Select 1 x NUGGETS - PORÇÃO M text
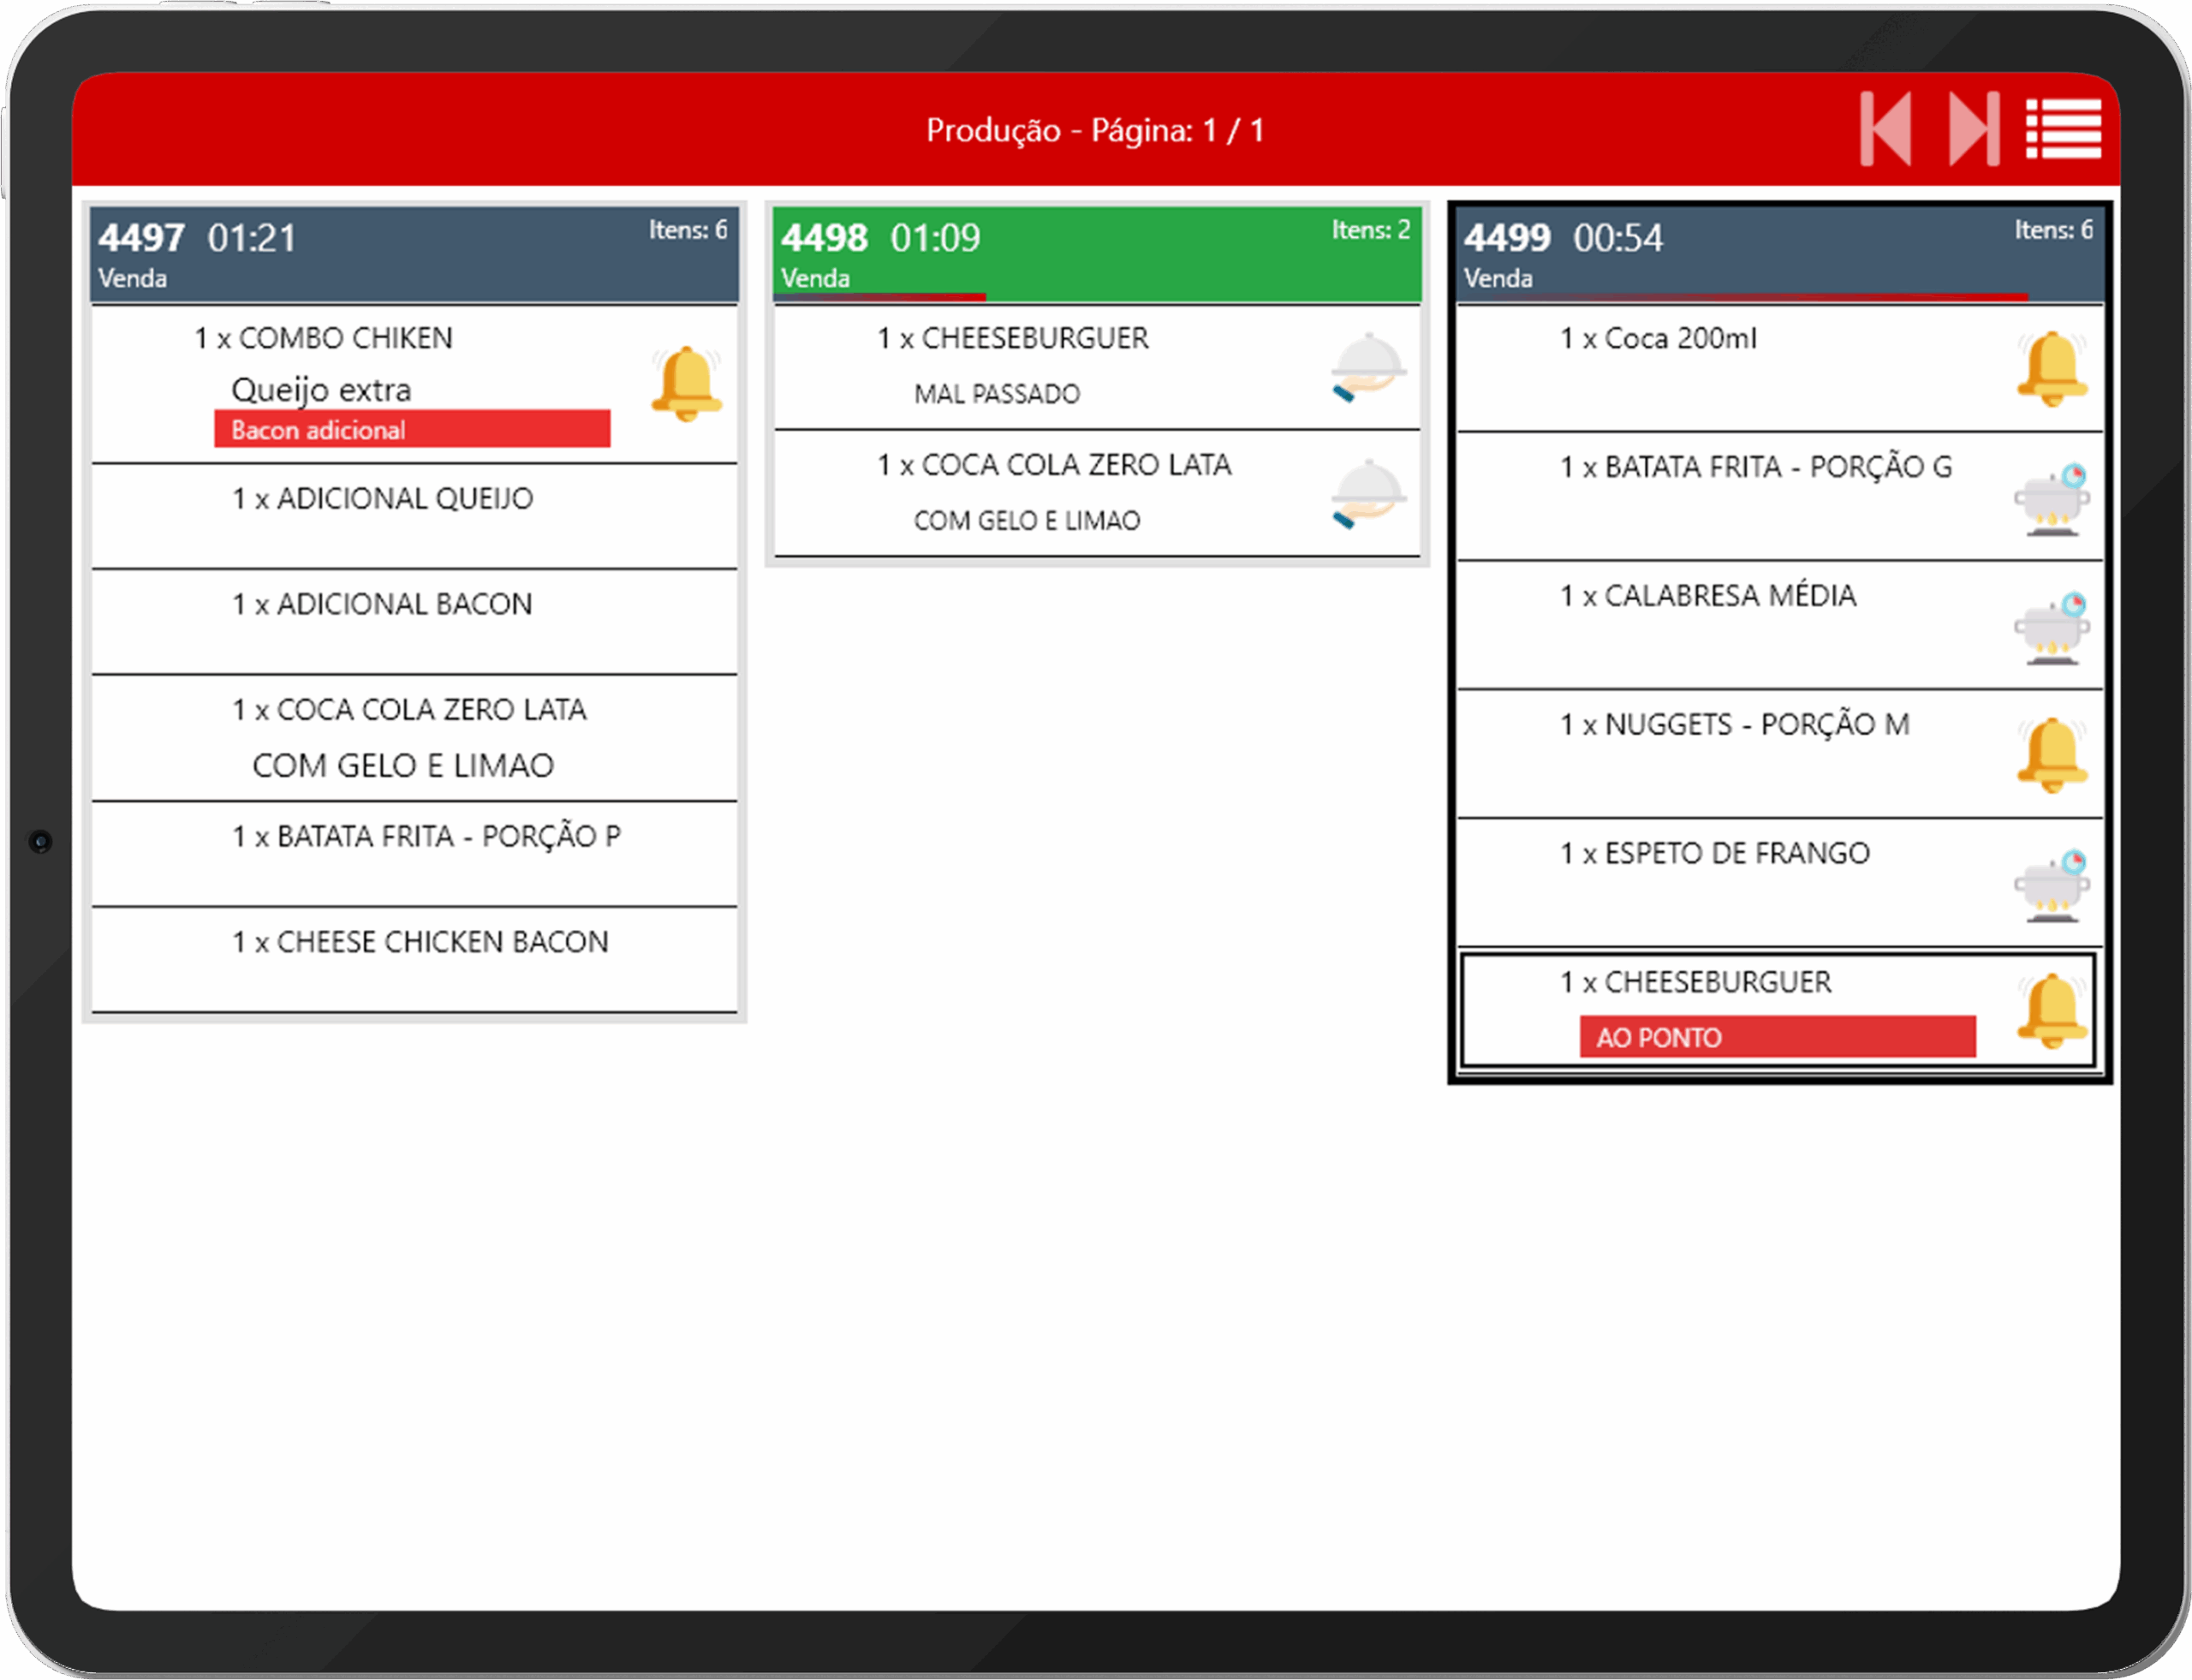Image resolution: width=2192 pixels, height=1680 pixels. click(x=1735, y=725)
